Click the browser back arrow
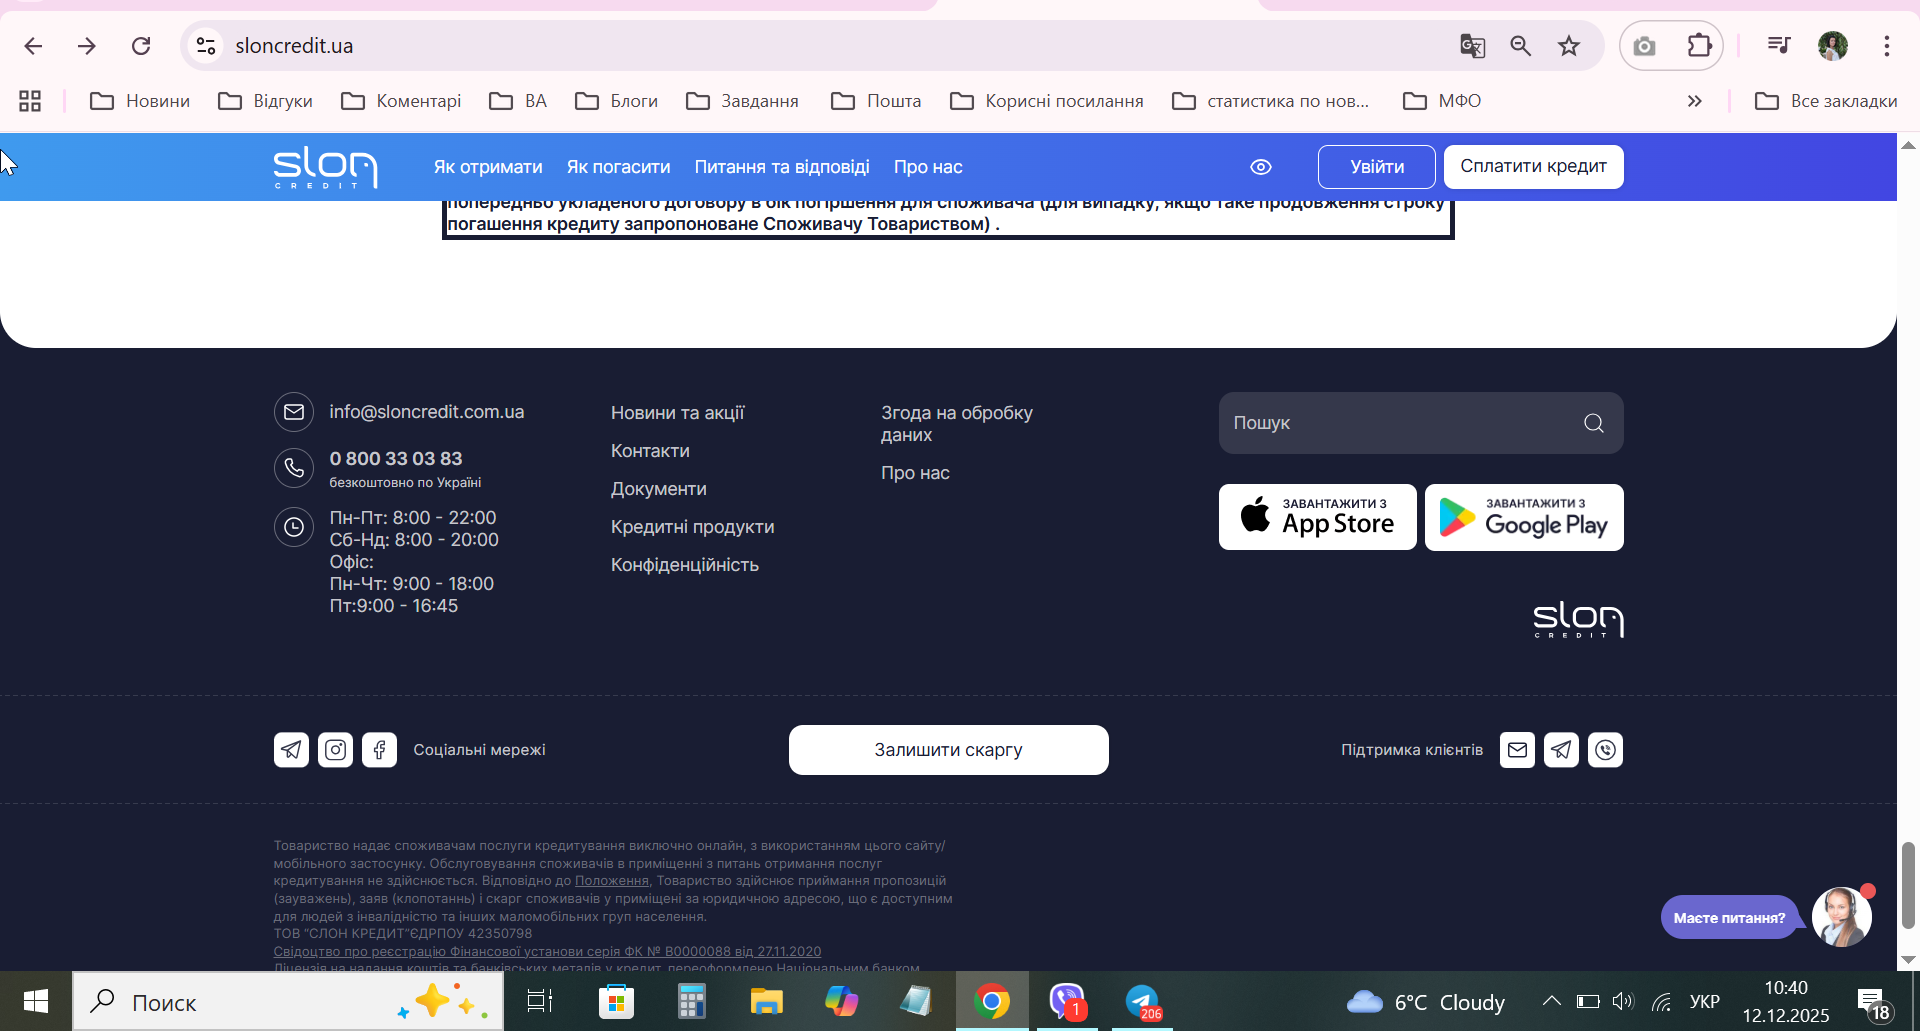Viewport: 1920px width, 1031px height. 33,46
